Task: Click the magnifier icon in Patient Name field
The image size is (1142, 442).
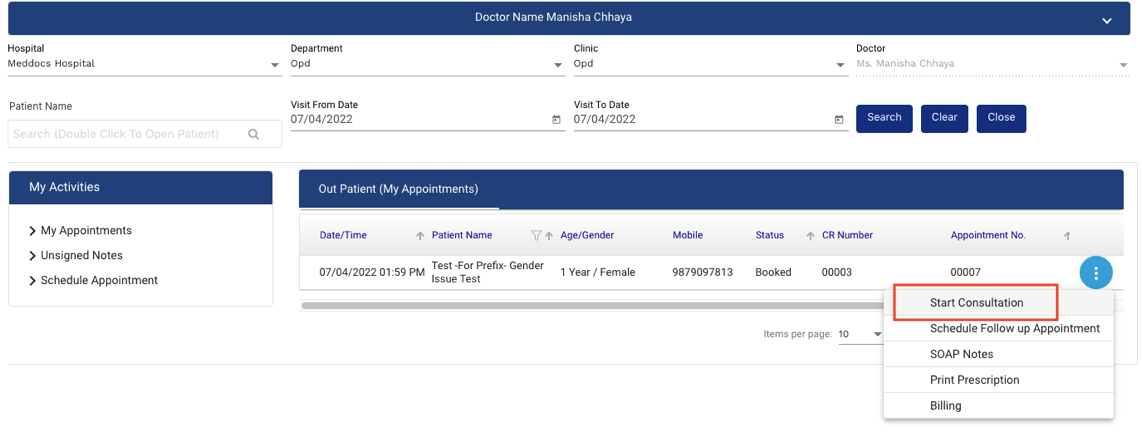Action: [x=254, y=134]
